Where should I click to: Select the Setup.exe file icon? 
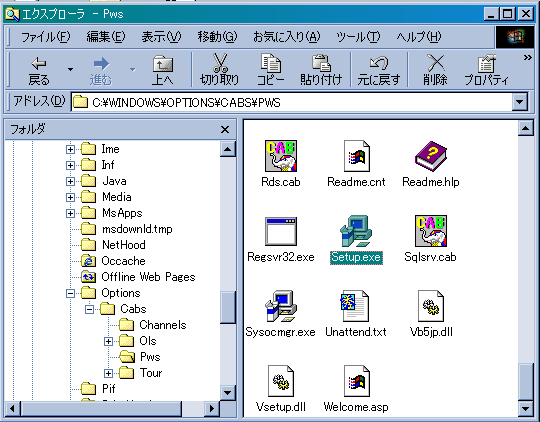click(x=356, y=231)
